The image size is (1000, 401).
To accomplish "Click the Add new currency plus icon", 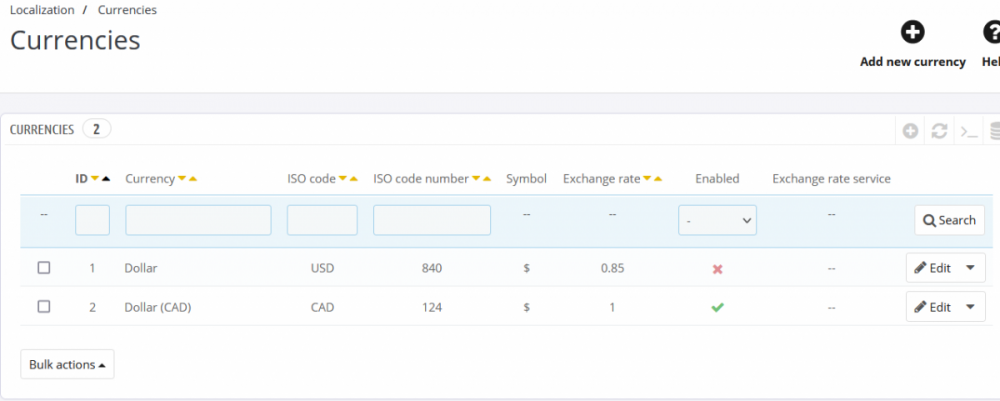I will click(x=912, y=33).
